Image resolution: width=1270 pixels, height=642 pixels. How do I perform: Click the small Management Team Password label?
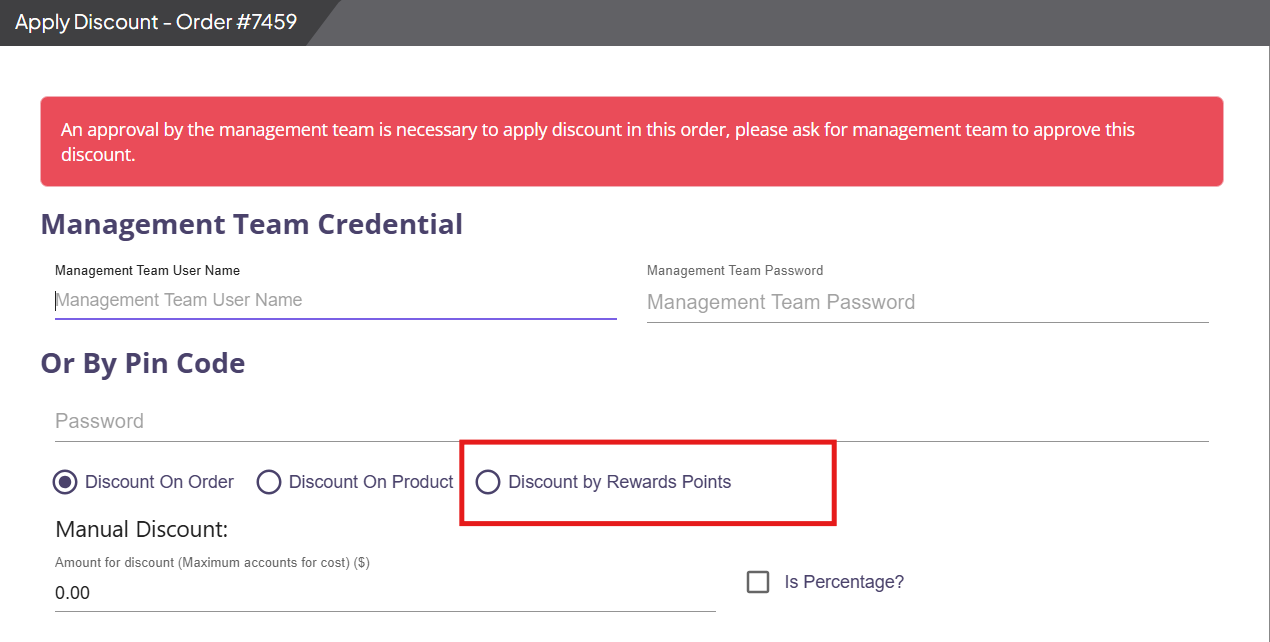735,270
